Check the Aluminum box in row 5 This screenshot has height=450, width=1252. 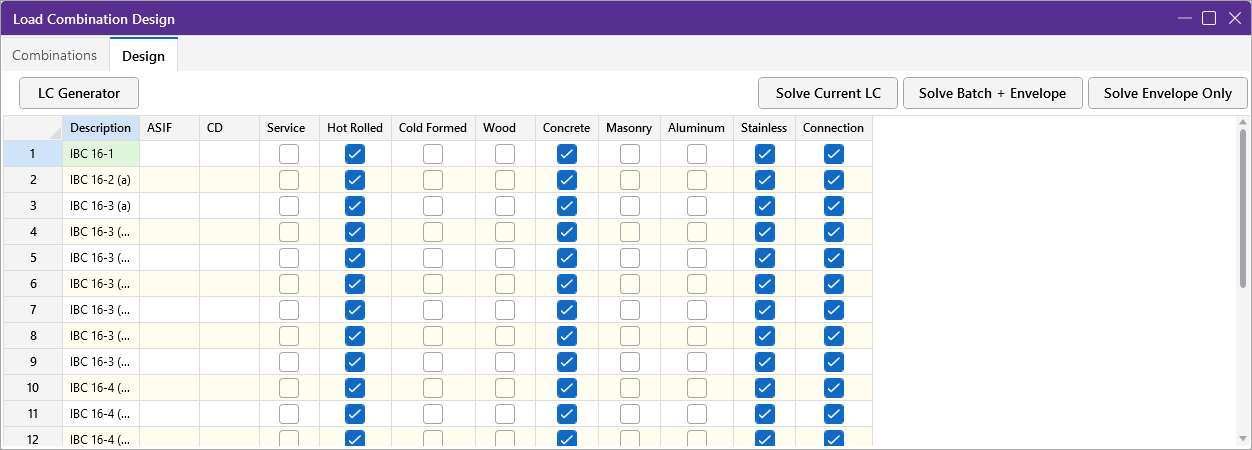697,258
